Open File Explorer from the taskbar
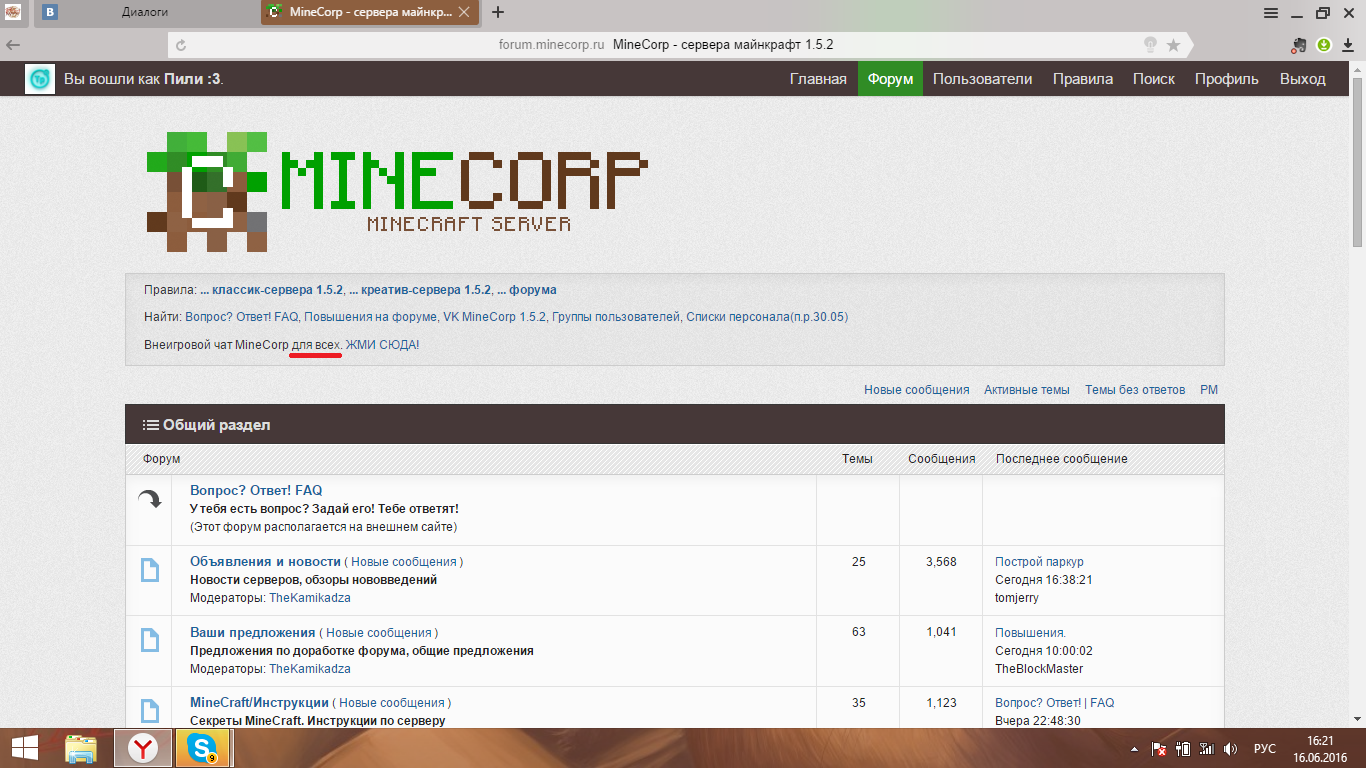The height and width of the screenshot is (768, 1366). pos(81,747)
